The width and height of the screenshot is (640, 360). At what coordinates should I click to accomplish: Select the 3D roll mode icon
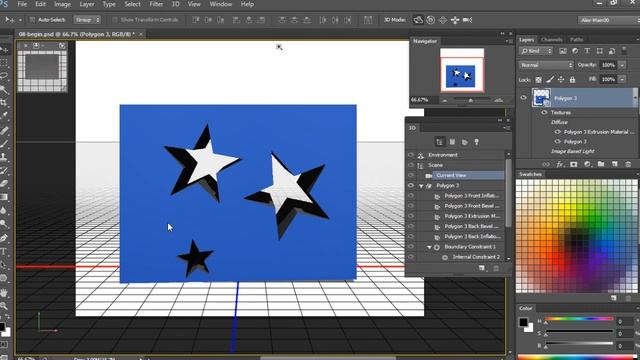[431, 20]
